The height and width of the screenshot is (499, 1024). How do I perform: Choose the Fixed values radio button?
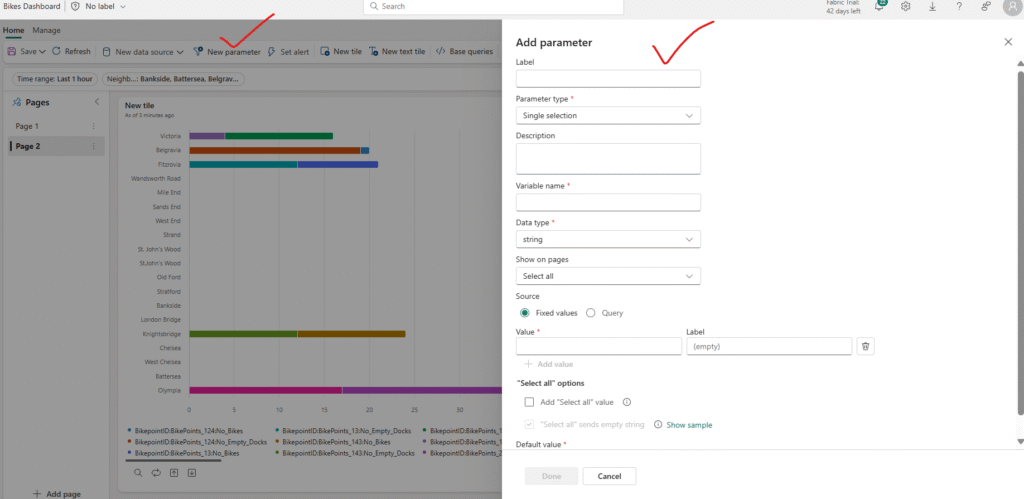525,313
